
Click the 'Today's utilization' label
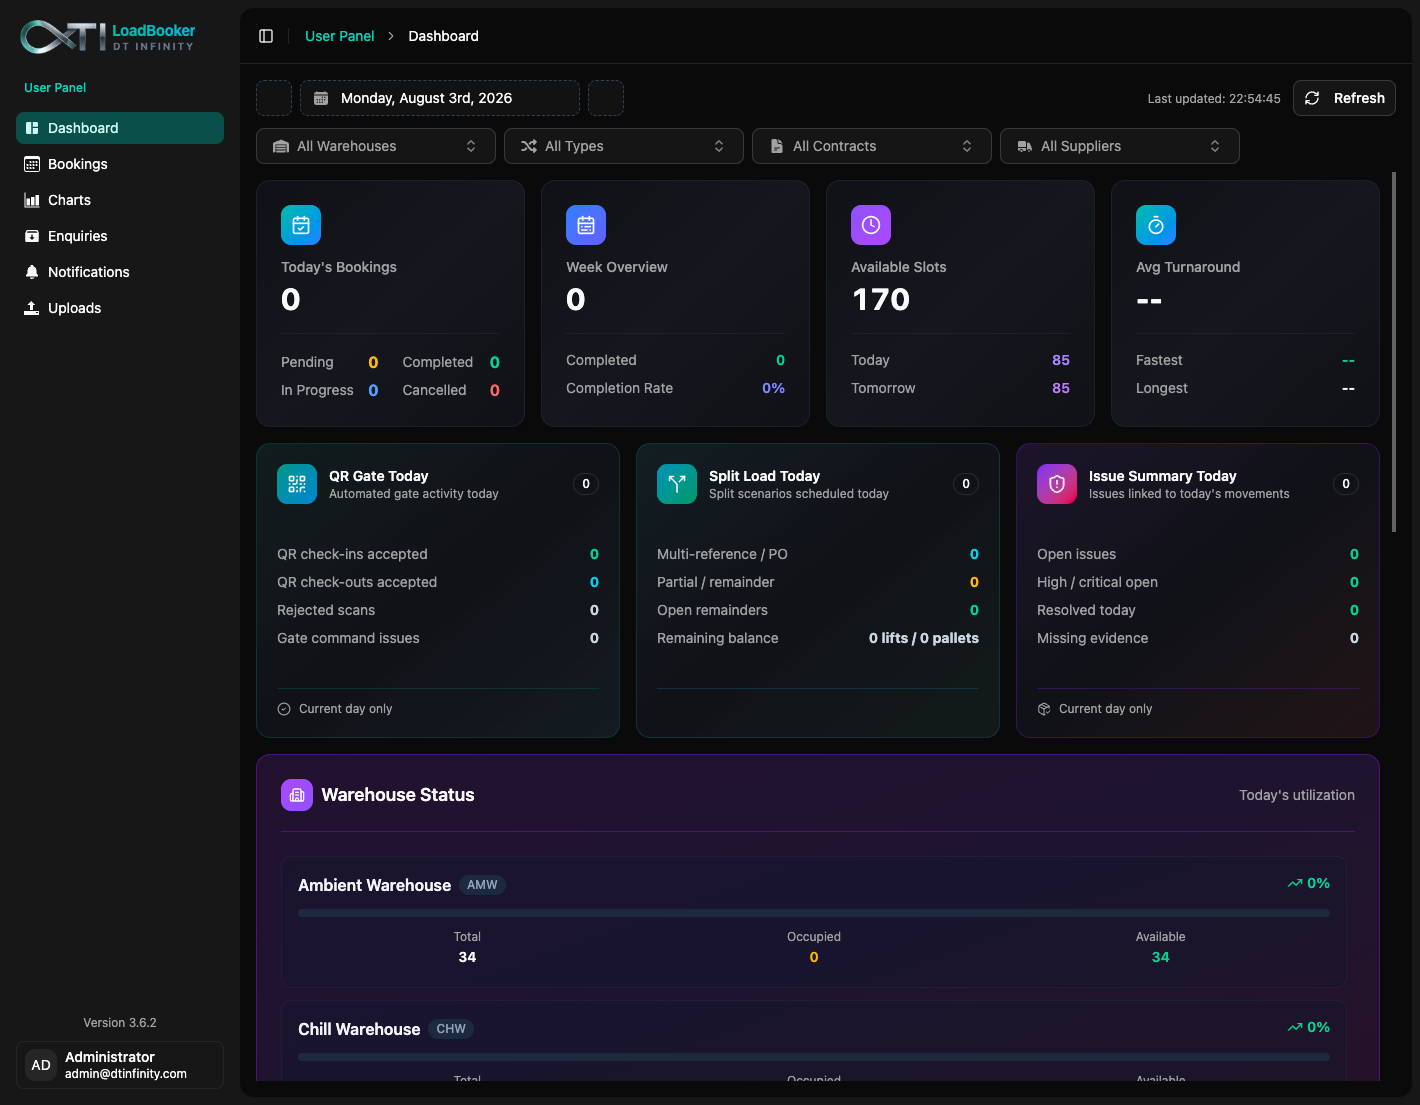tap(1297, 795)
